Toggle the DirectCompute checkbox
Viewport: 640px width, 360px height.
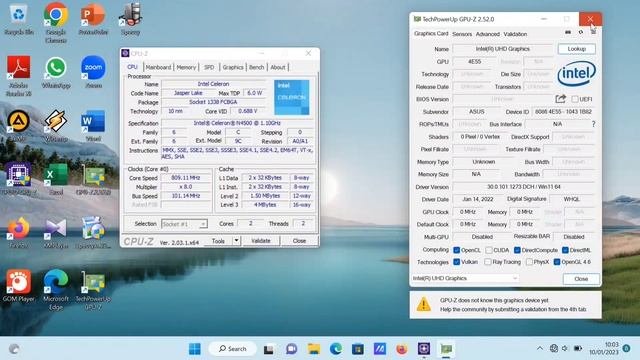[517, 250]
